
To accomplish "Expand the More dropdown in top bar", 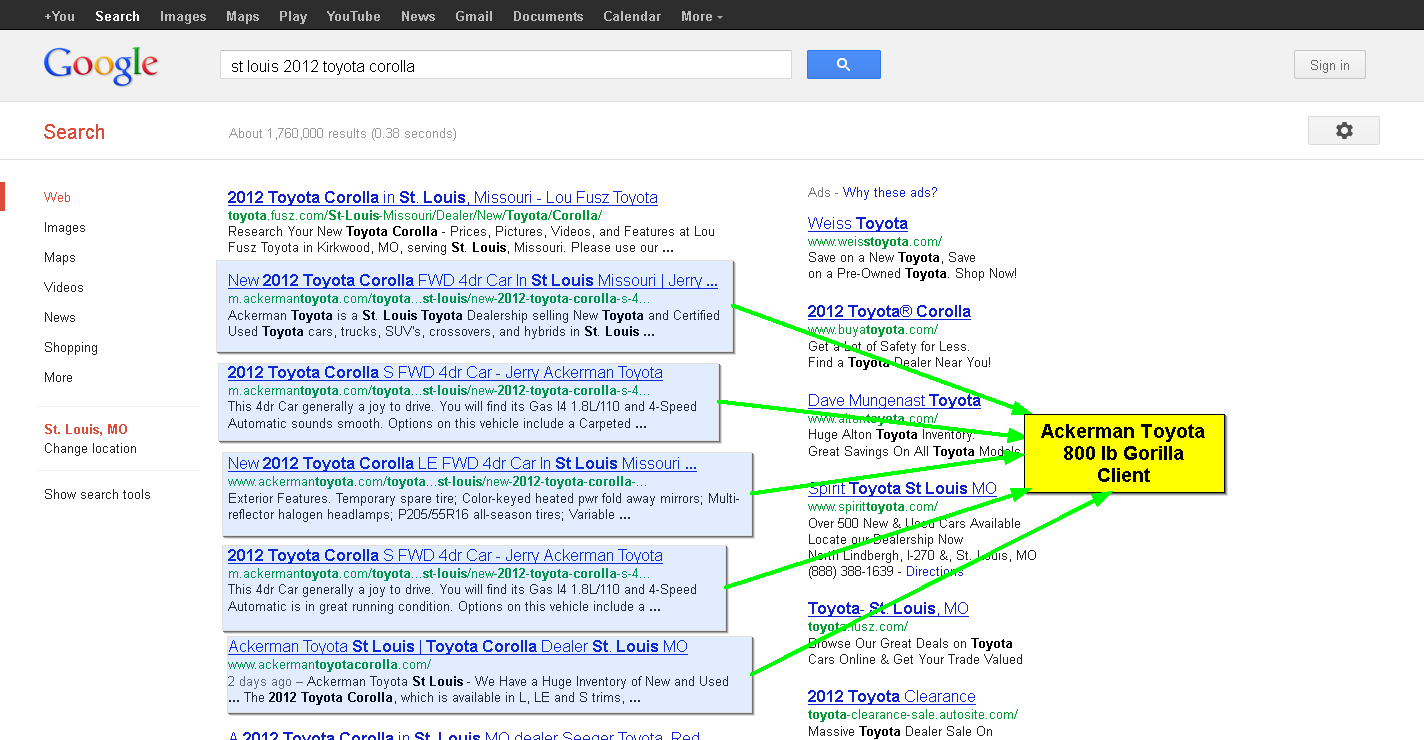I will click(701, 16).
